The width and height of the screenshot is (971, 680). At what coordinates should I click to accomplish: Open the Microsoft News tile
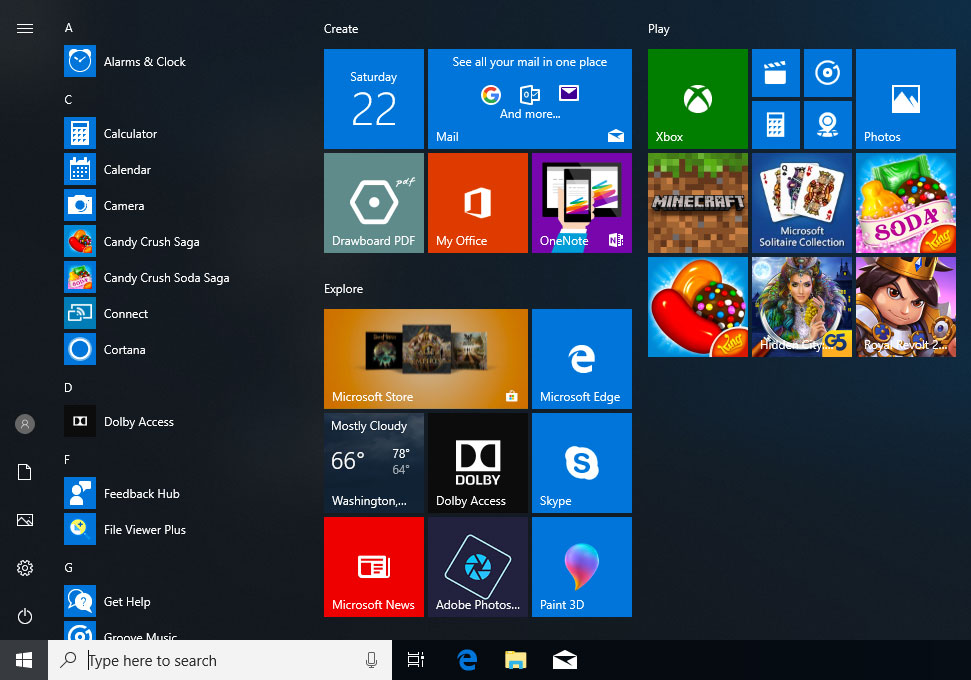(x=374, y=567)
